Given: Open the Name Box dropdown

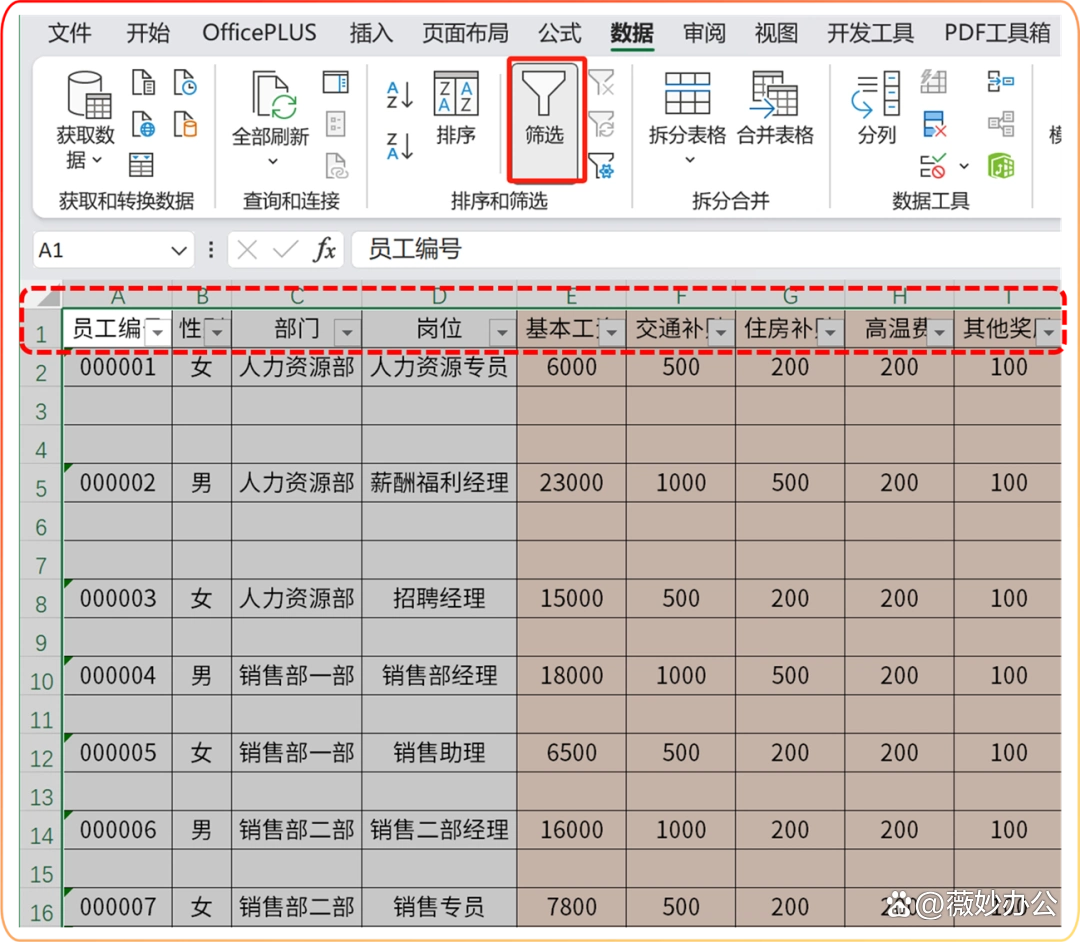Looking at the screenshot, I should [177, 250].
